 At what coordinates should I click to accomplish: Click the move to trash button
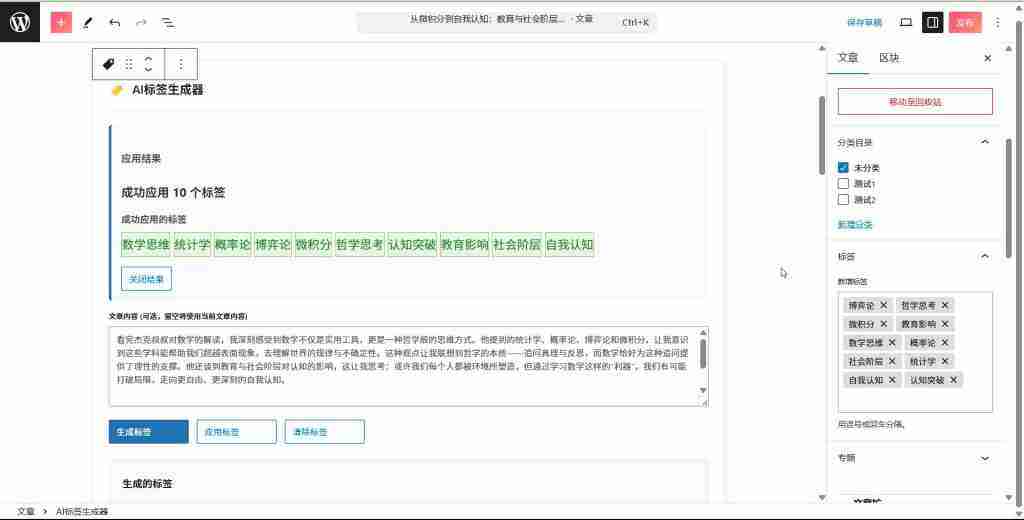(915, 102)
